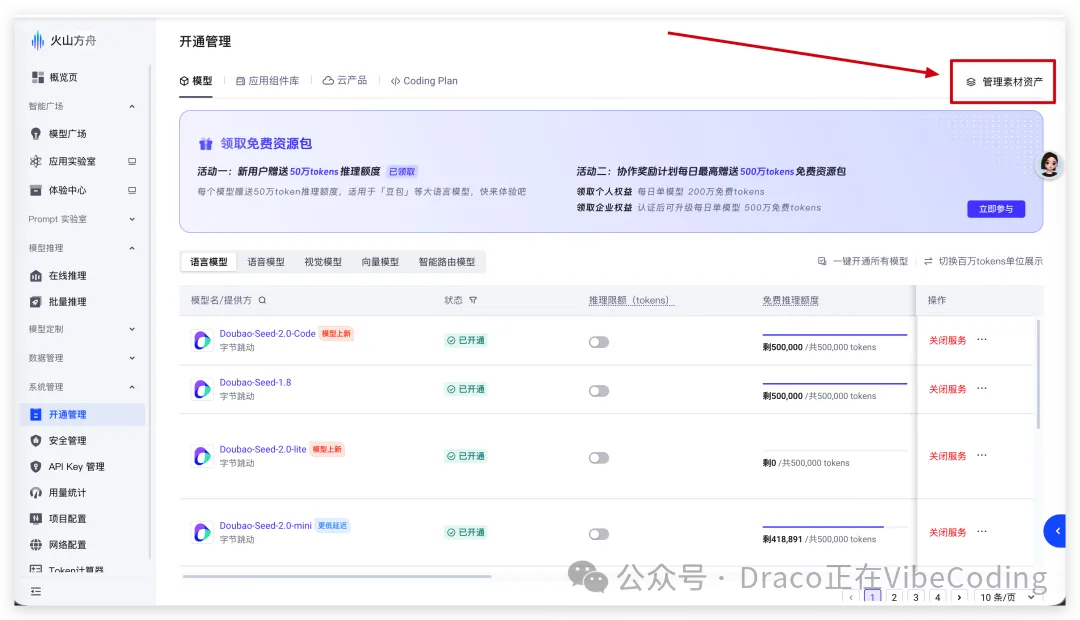
Task: Click search icon beside 模型名/提供方
Action: 262,300
